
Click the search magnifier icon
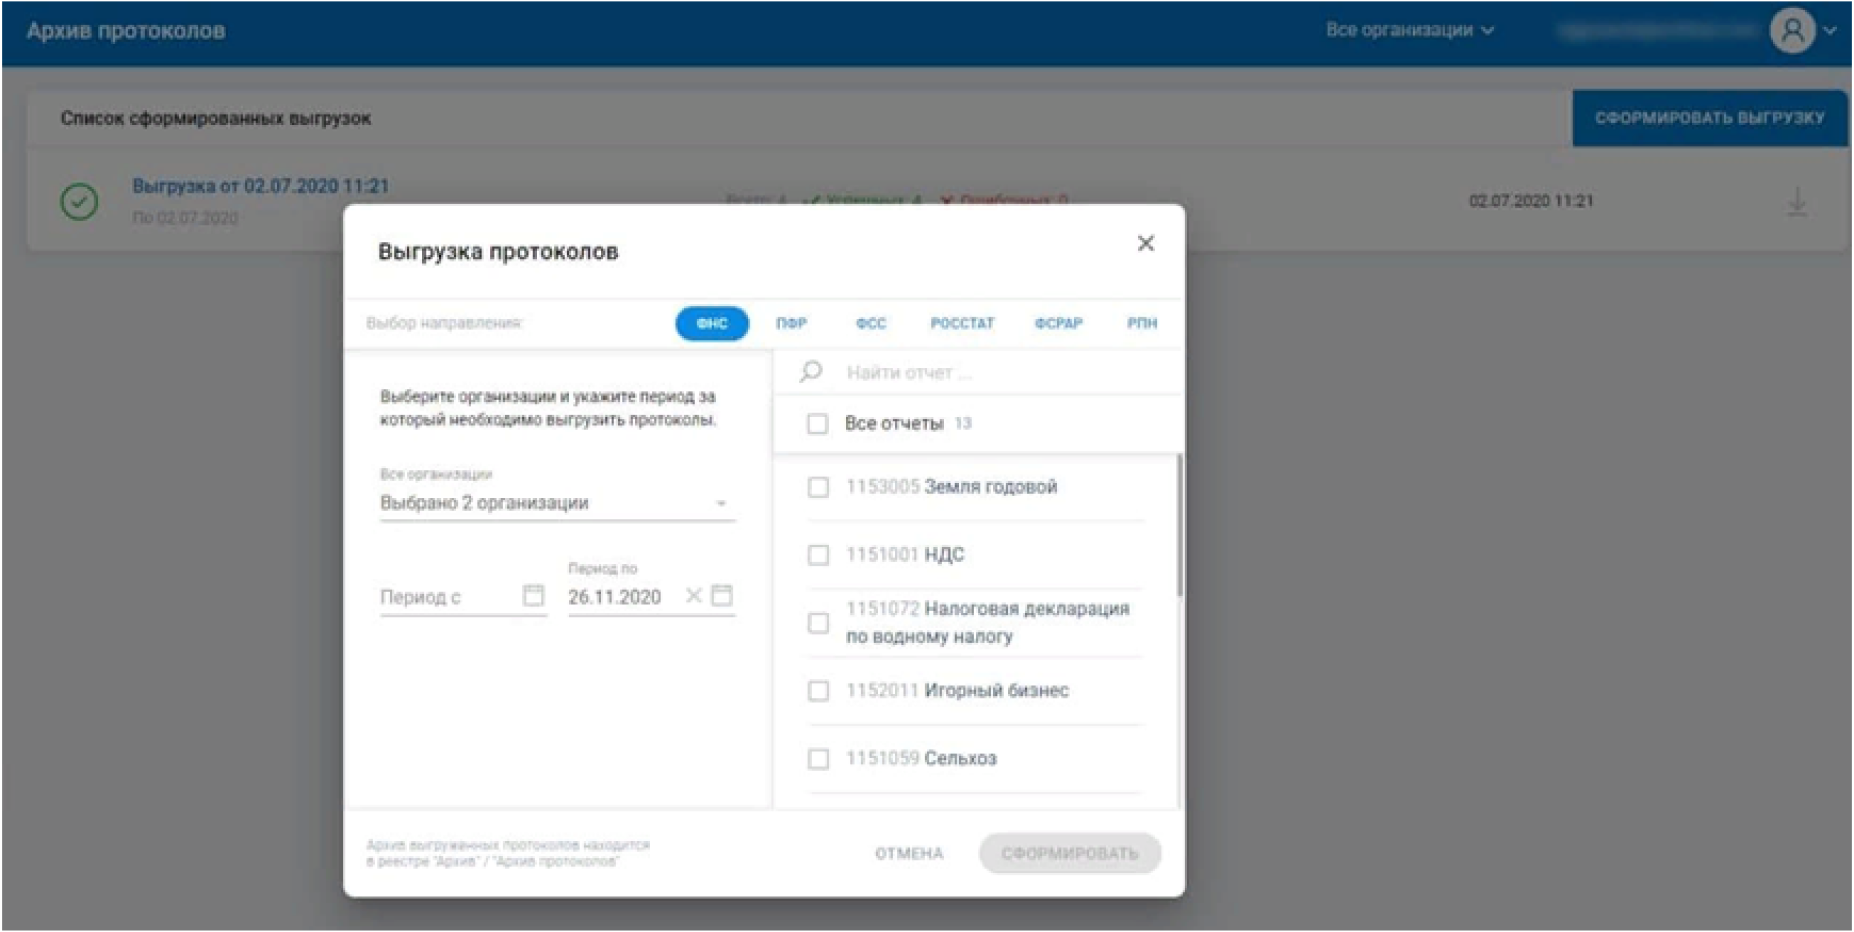click(811, 372)
